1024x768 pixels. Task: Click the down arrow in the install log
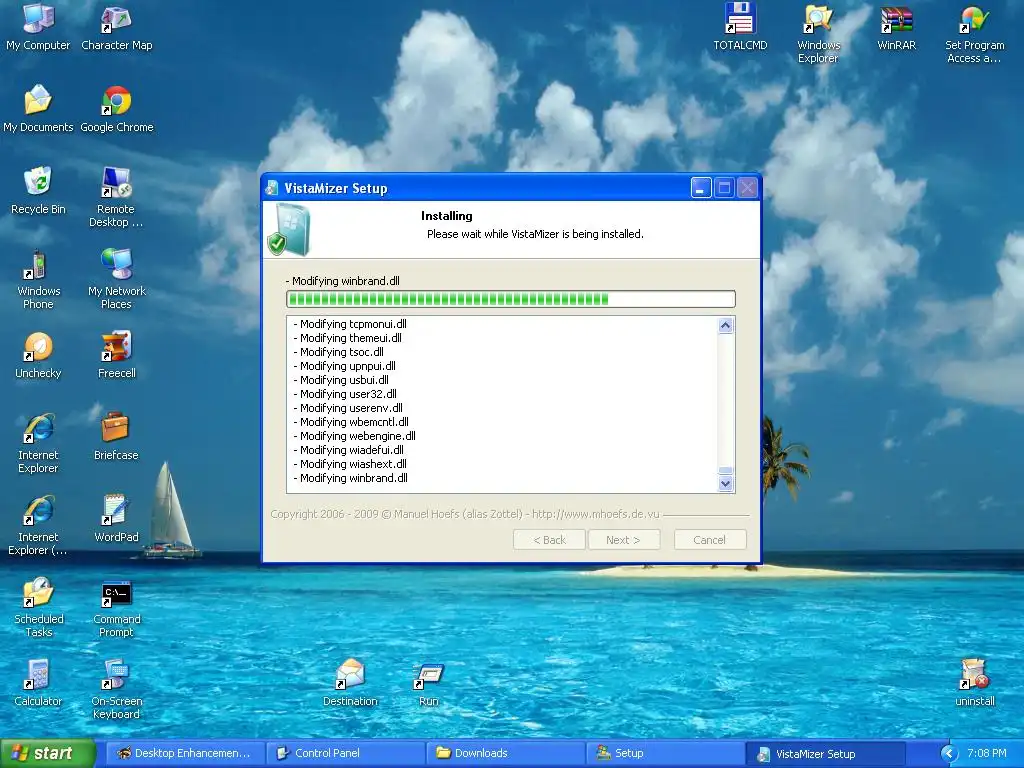tap(726, 484)
